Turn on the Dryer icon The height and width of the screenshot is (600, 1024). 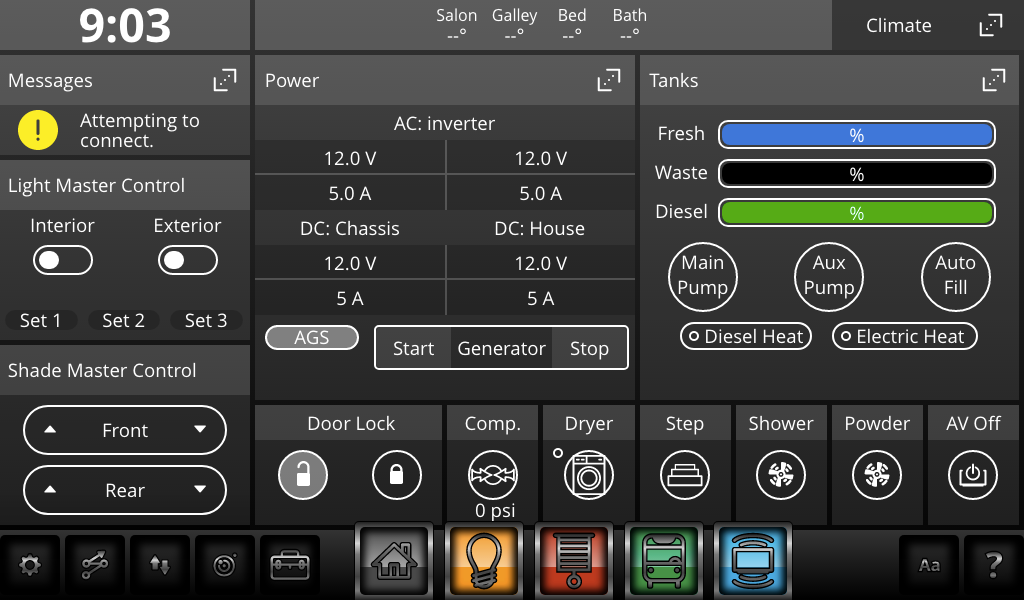[588, 475]
